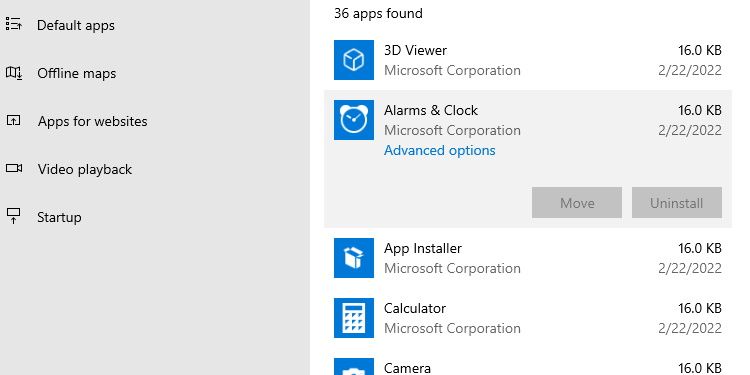The height and width of the screenshot is (375, 750).
Task: Open Apps for websites page
Action: [92, 121]
